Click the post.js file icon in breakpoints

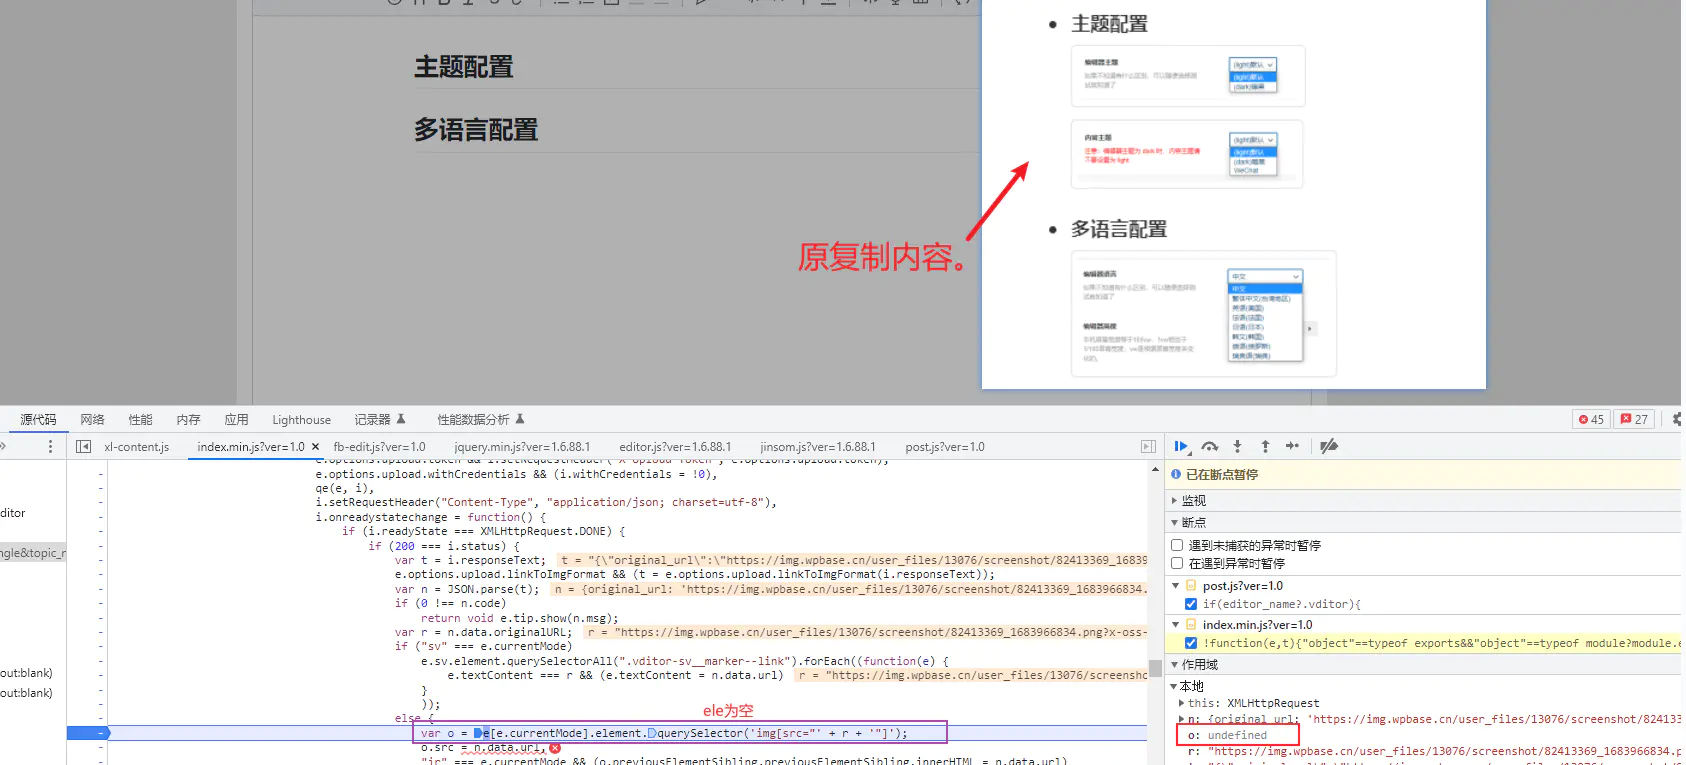[1191, 586]
